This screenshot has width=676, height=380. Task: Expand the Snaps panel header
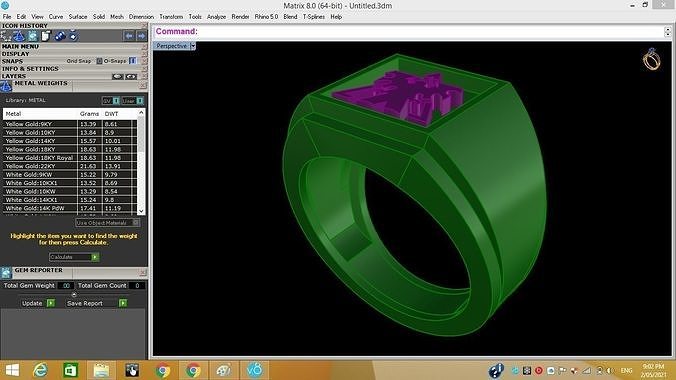click(x=12, y=61)
